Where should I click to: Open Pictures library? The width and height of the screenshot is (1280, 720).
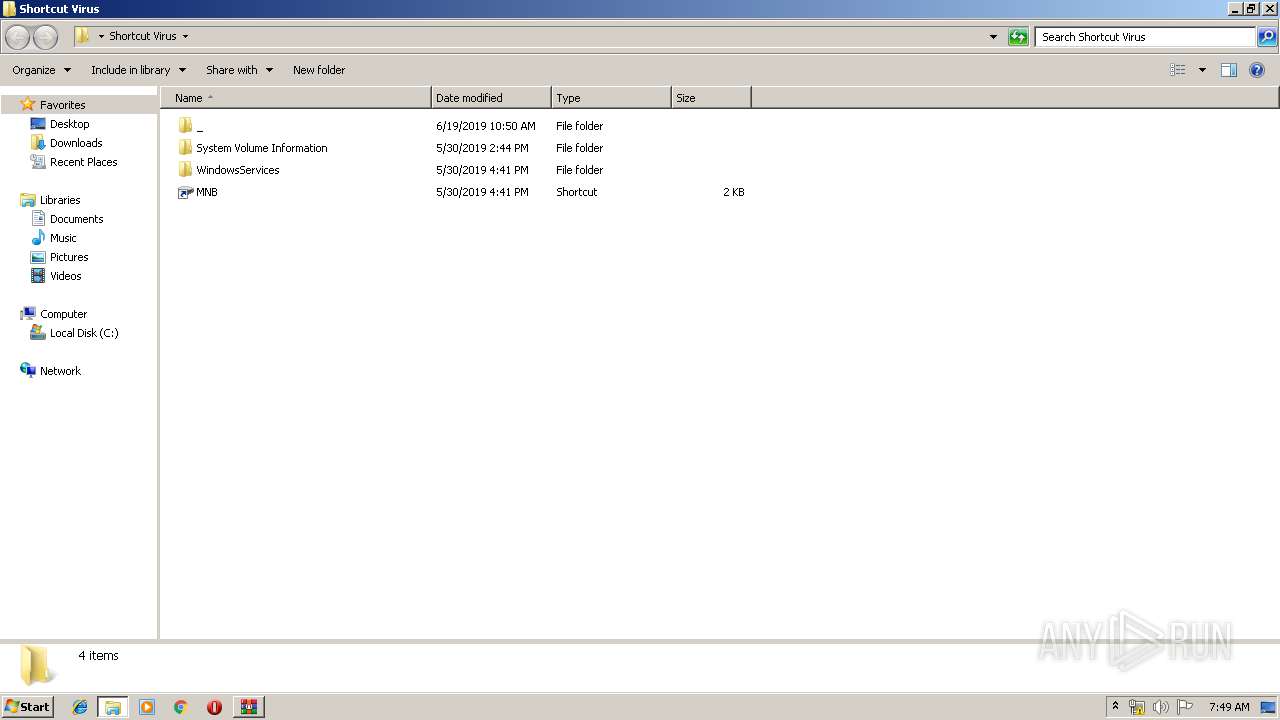click(x=69, y=257)
